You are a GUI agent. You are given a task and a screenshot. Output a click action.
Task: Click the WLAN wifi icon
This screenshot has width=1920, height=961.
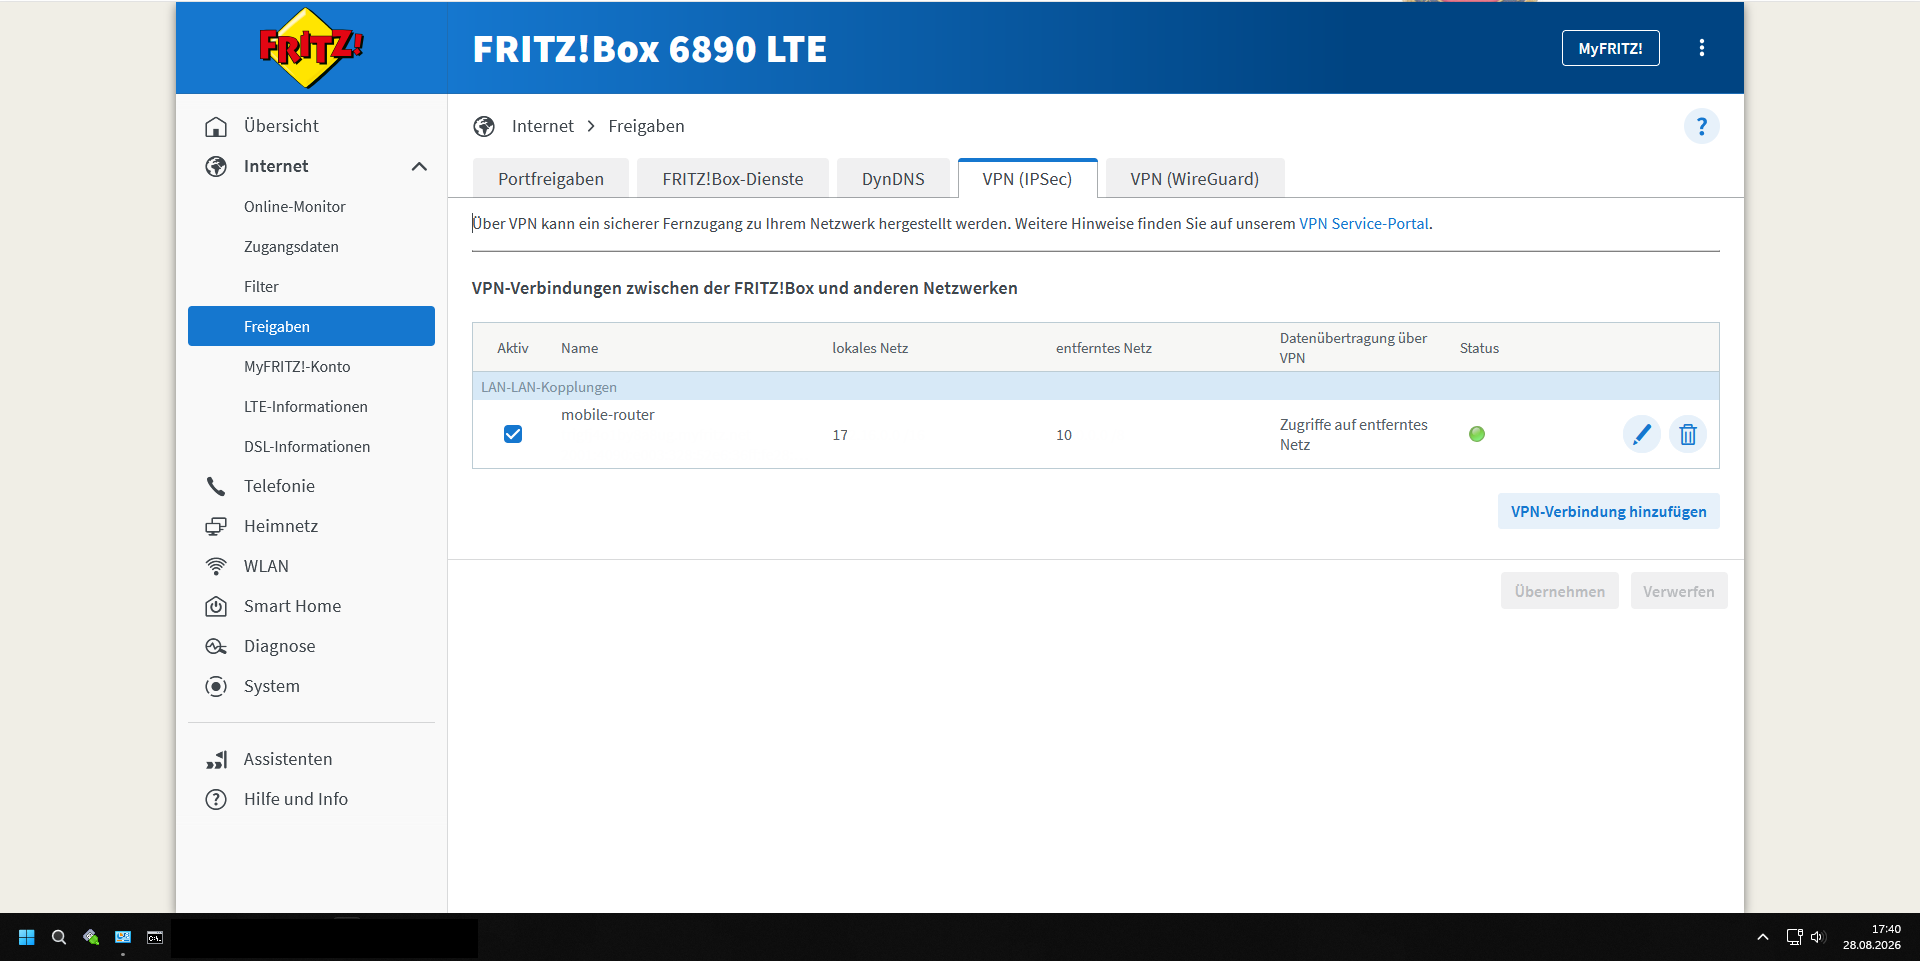[x=216, y=566]
